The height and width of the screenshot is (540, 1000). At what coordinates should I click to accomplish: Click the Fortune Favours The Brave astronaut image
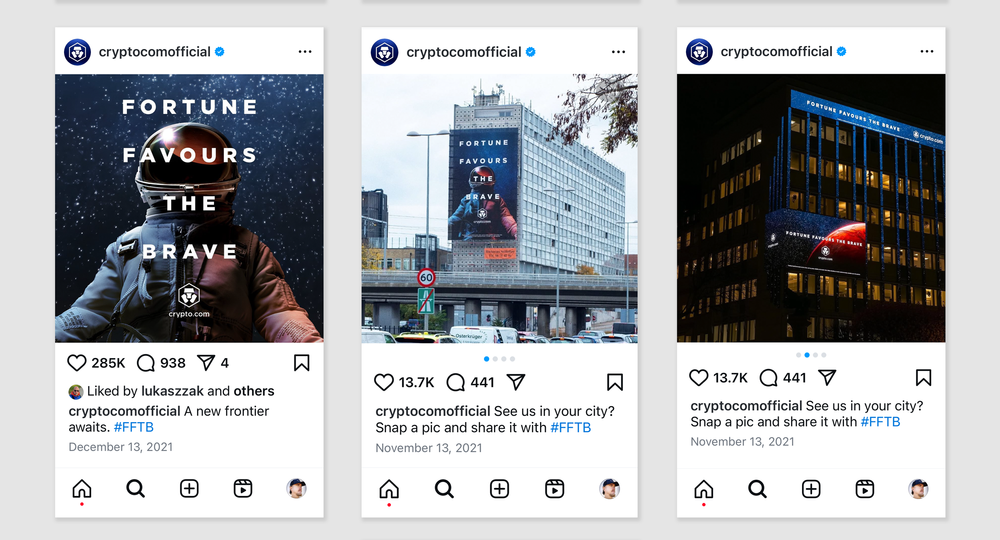[x=189, y=208]
